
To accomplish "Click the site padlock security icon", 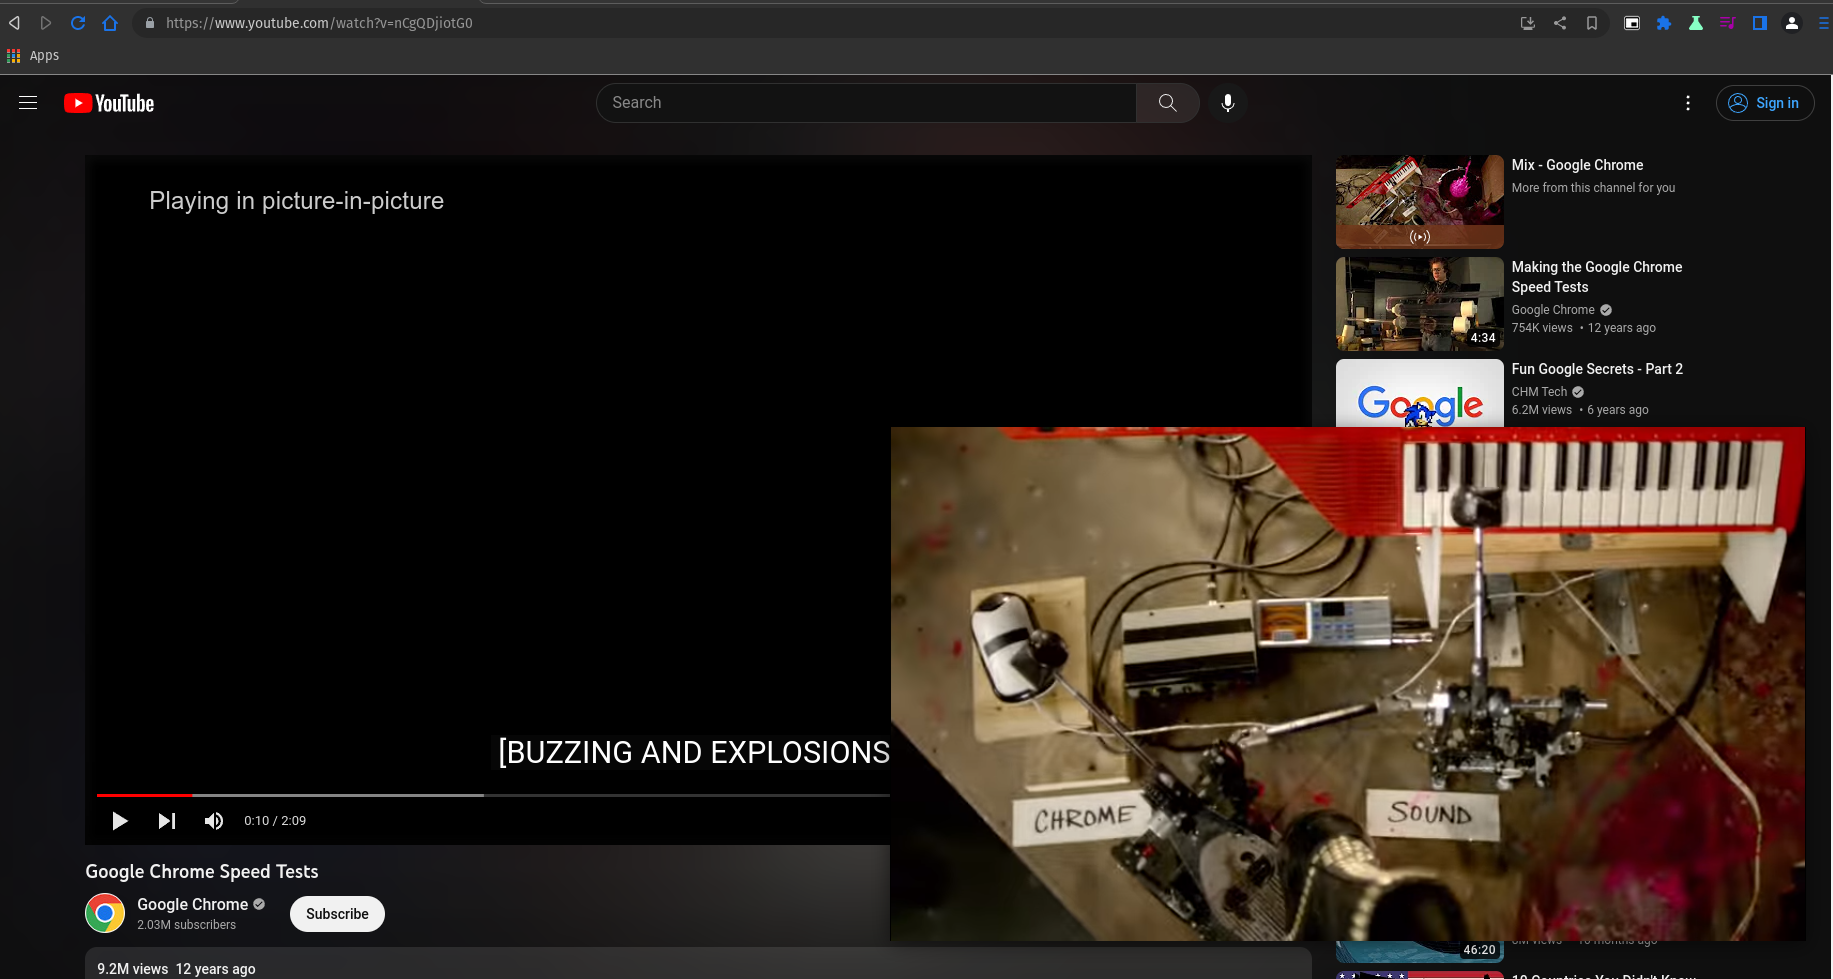I will pyautogui.click(x=150, y=22).
